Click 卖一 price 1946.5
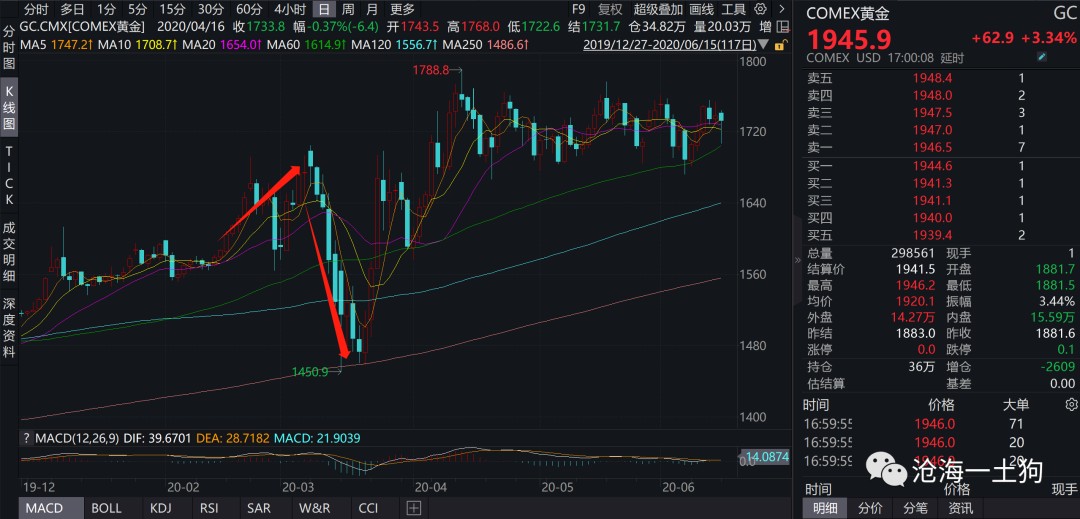The width and height of the screenshot is (1080, 519). (x=933, y=147)
